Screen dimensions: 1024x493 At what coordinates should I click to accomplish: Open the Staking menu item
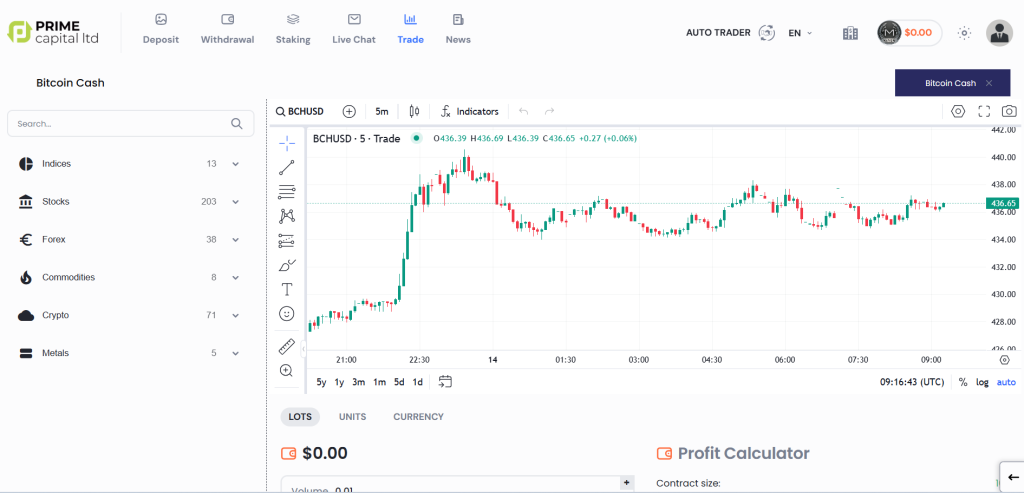click(293, 29)
